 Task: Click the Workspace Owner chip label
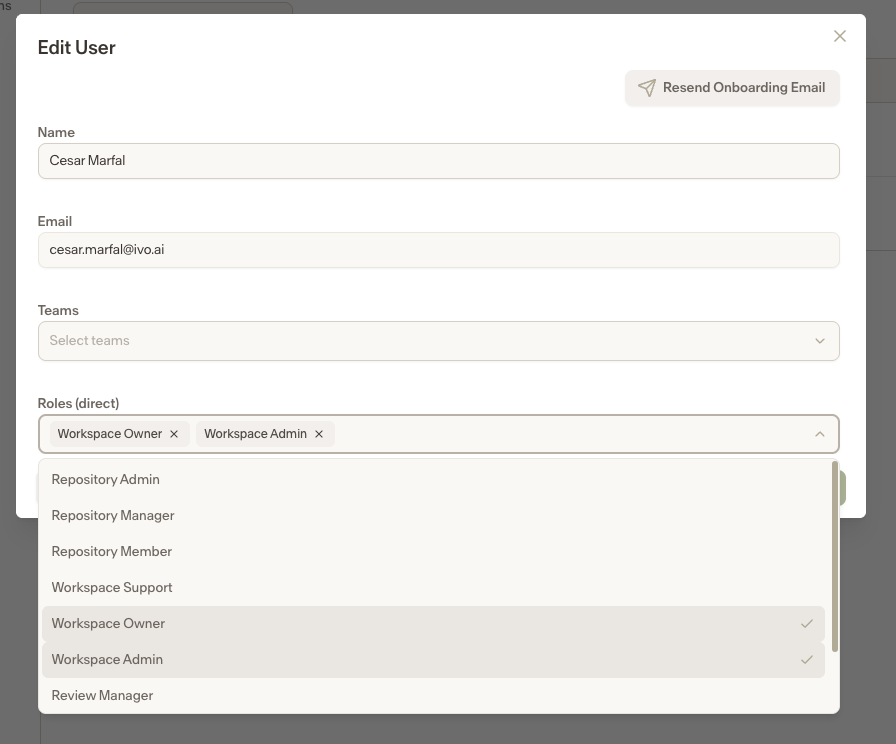[110, 434]
